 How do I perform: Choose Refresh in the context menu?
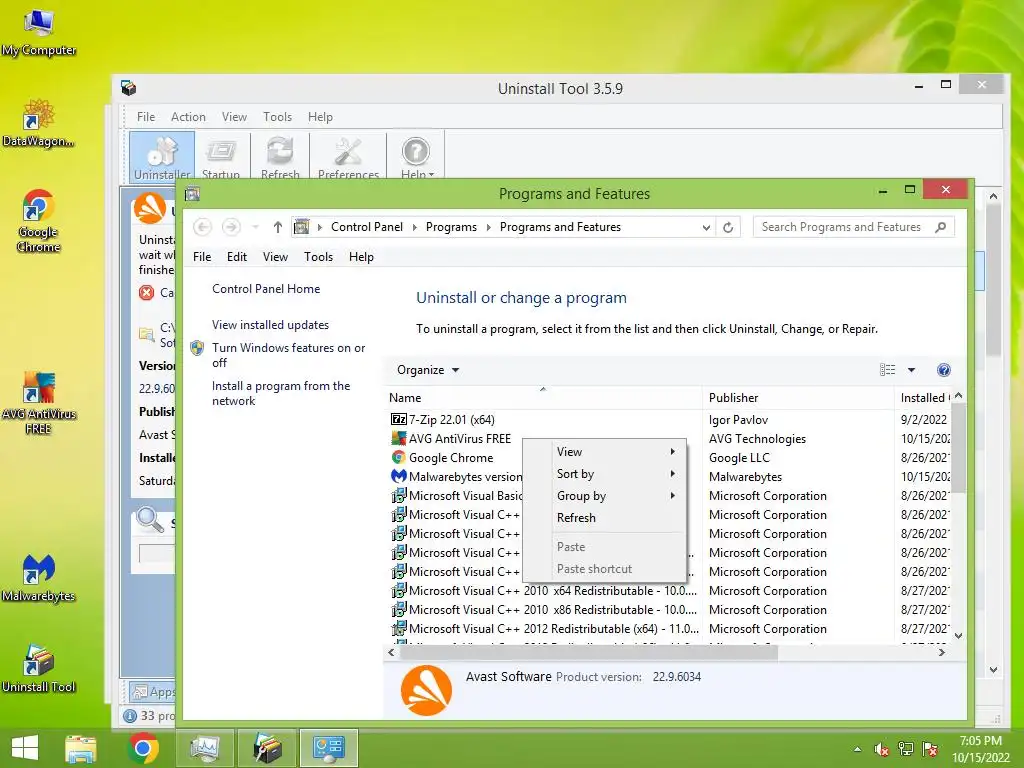605,518
